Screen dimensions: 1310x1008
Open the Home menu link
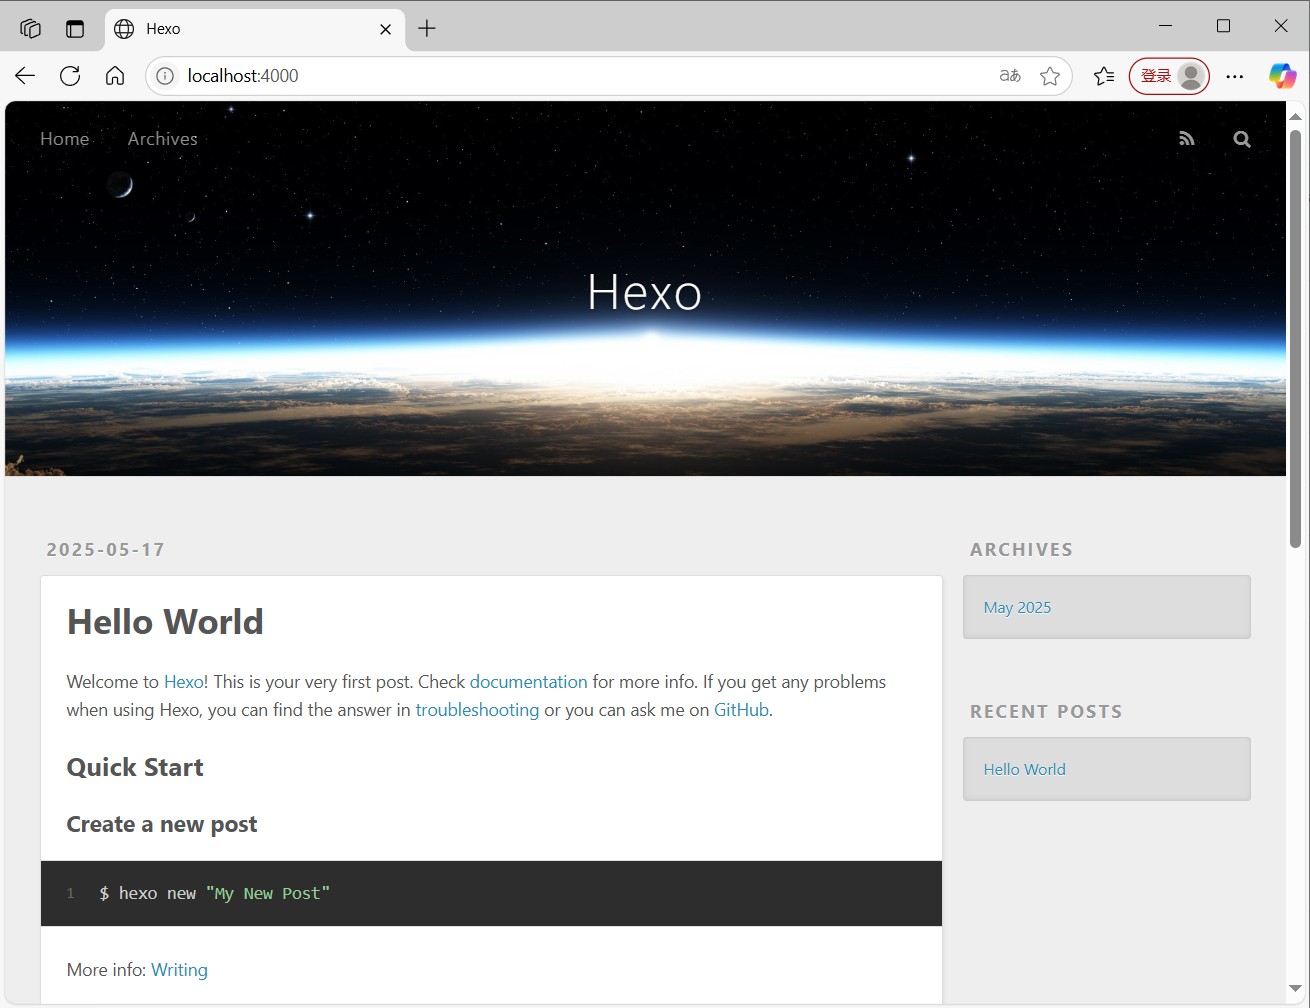pyautogui.click(x=65, y=139)
